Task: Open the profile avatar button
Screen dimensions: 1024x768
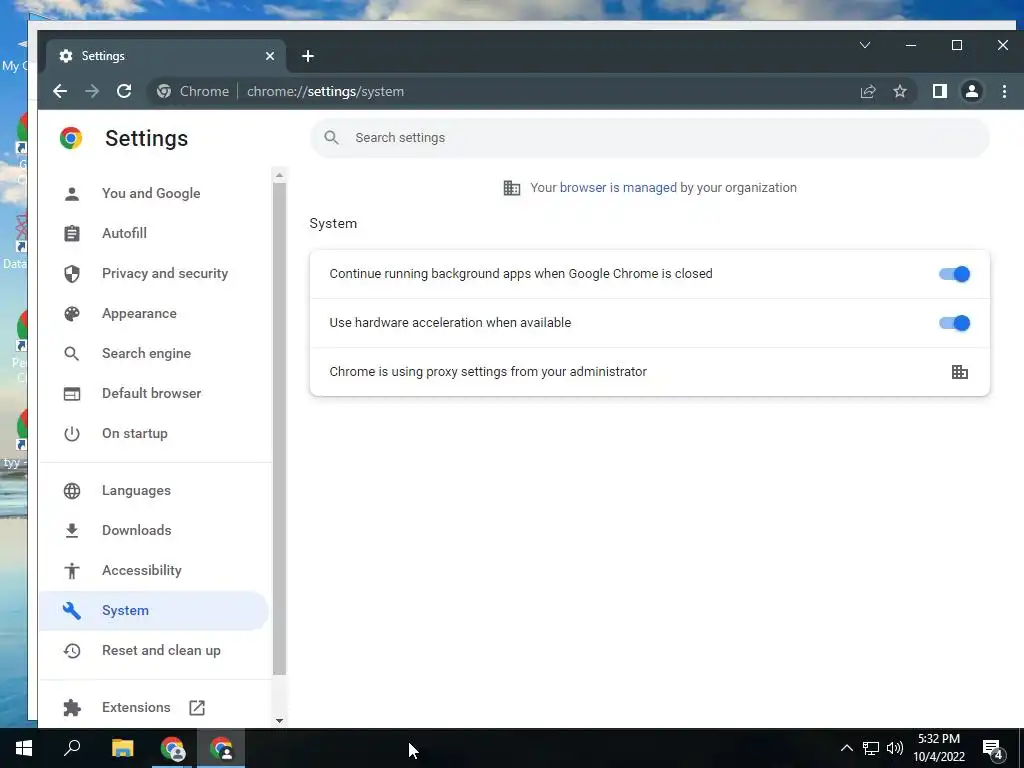Action: (972, 91)
